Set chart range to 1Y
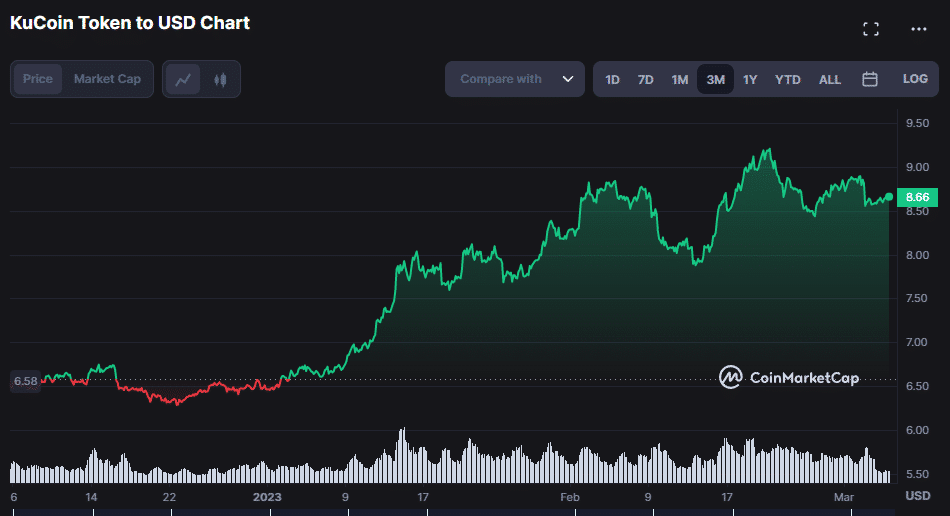 tap(750, 79)
